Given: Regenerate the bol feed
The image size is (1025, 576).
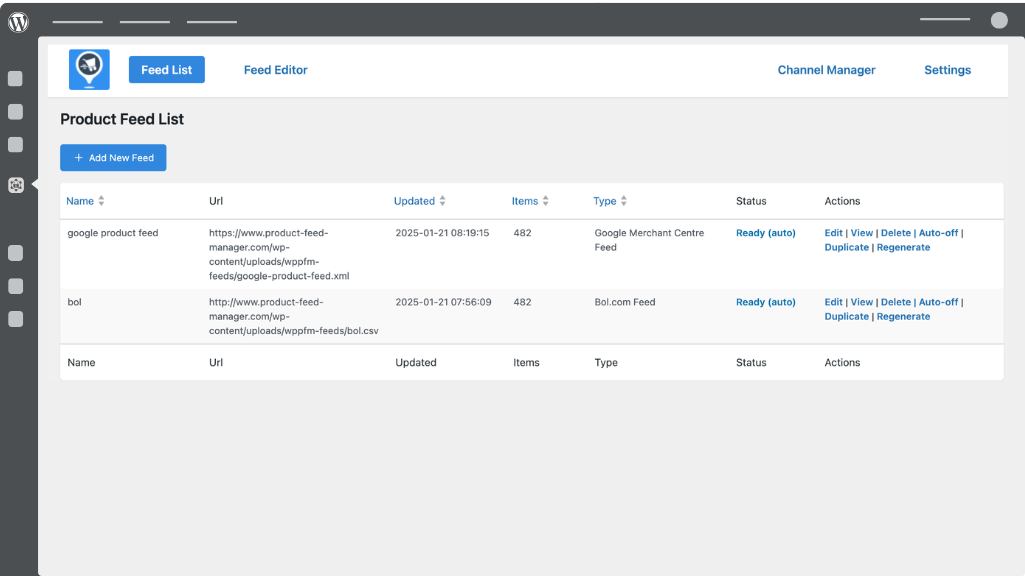Looking at the screenshot, I should (x=903, y=316).
